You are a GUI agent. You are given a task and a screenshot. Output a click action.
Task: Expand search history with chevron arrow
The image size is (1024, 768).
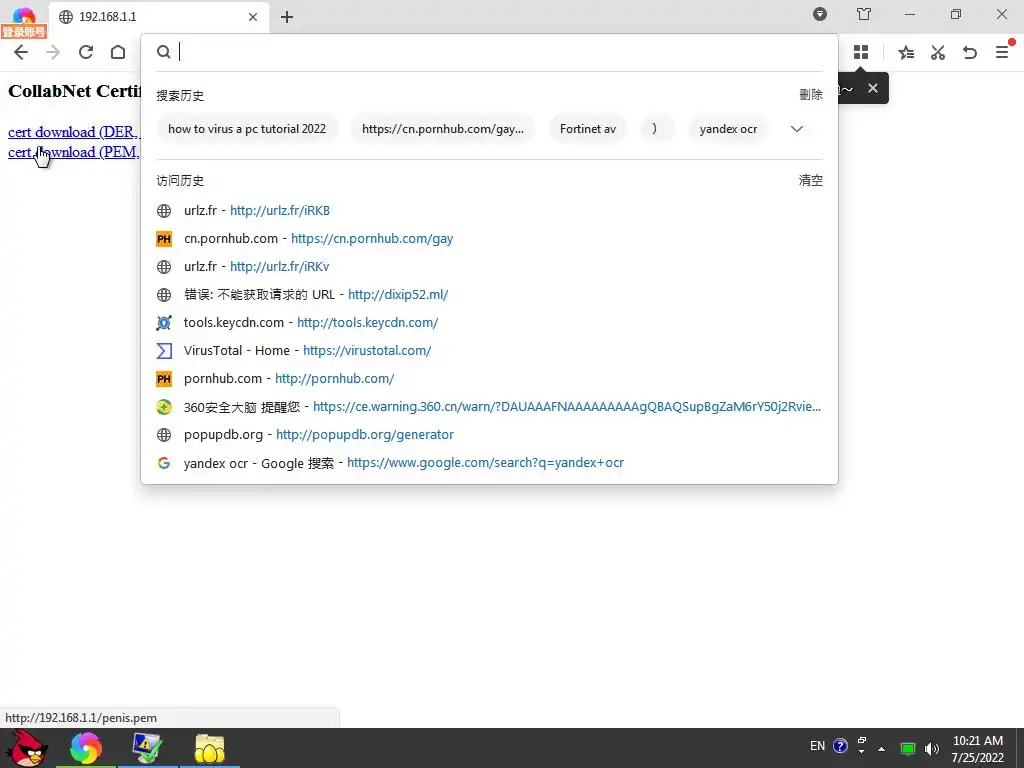pos(797,129)
